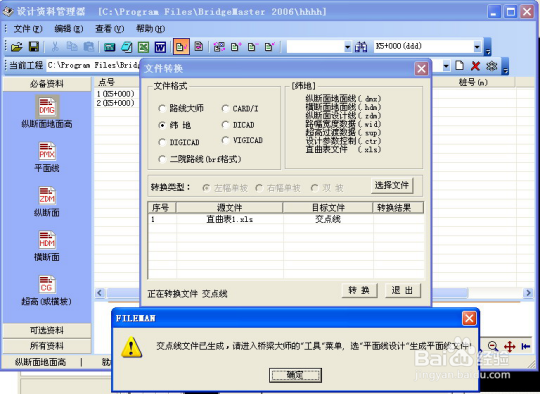Screen dimensions: 540x394
Task: Select the DIGICAD file format radio
Action: point(162,142)
